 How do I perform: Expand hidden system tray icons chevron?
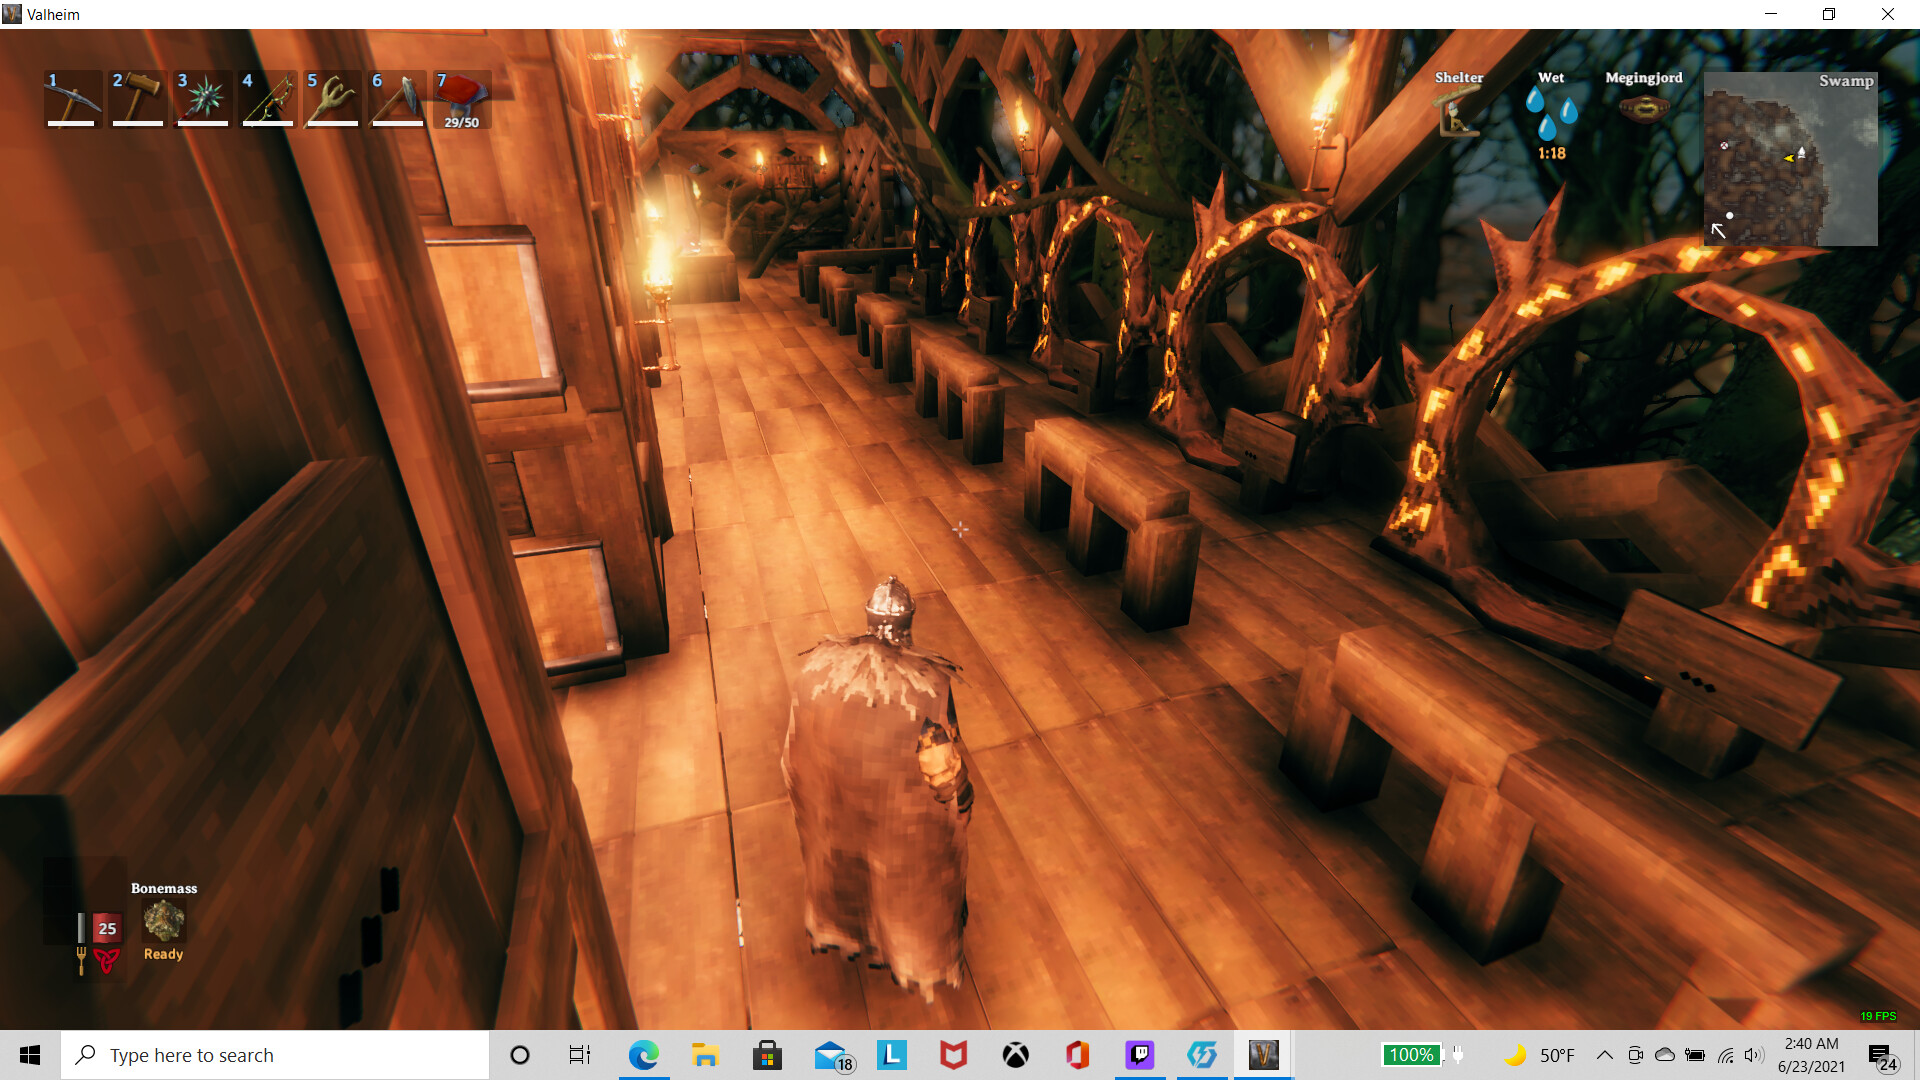1604,1055
